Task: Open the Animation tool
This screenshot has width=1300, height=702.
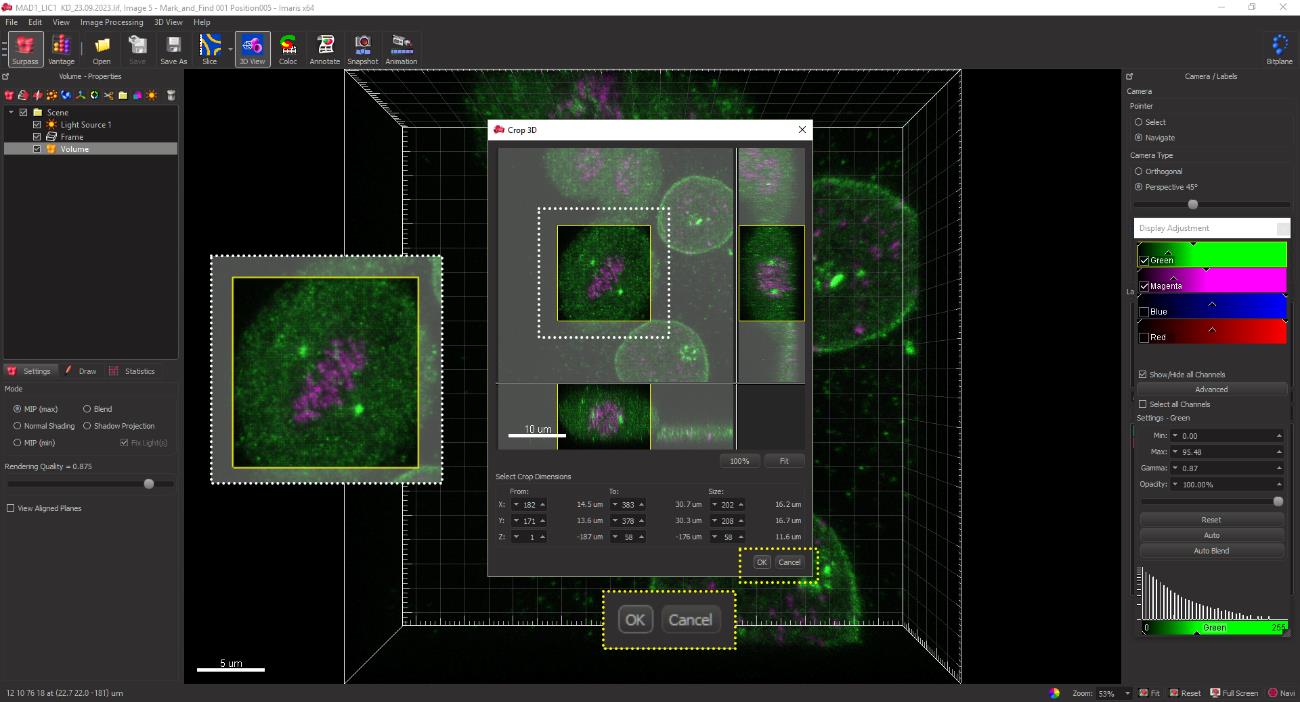Action: [x=401, y=48]
